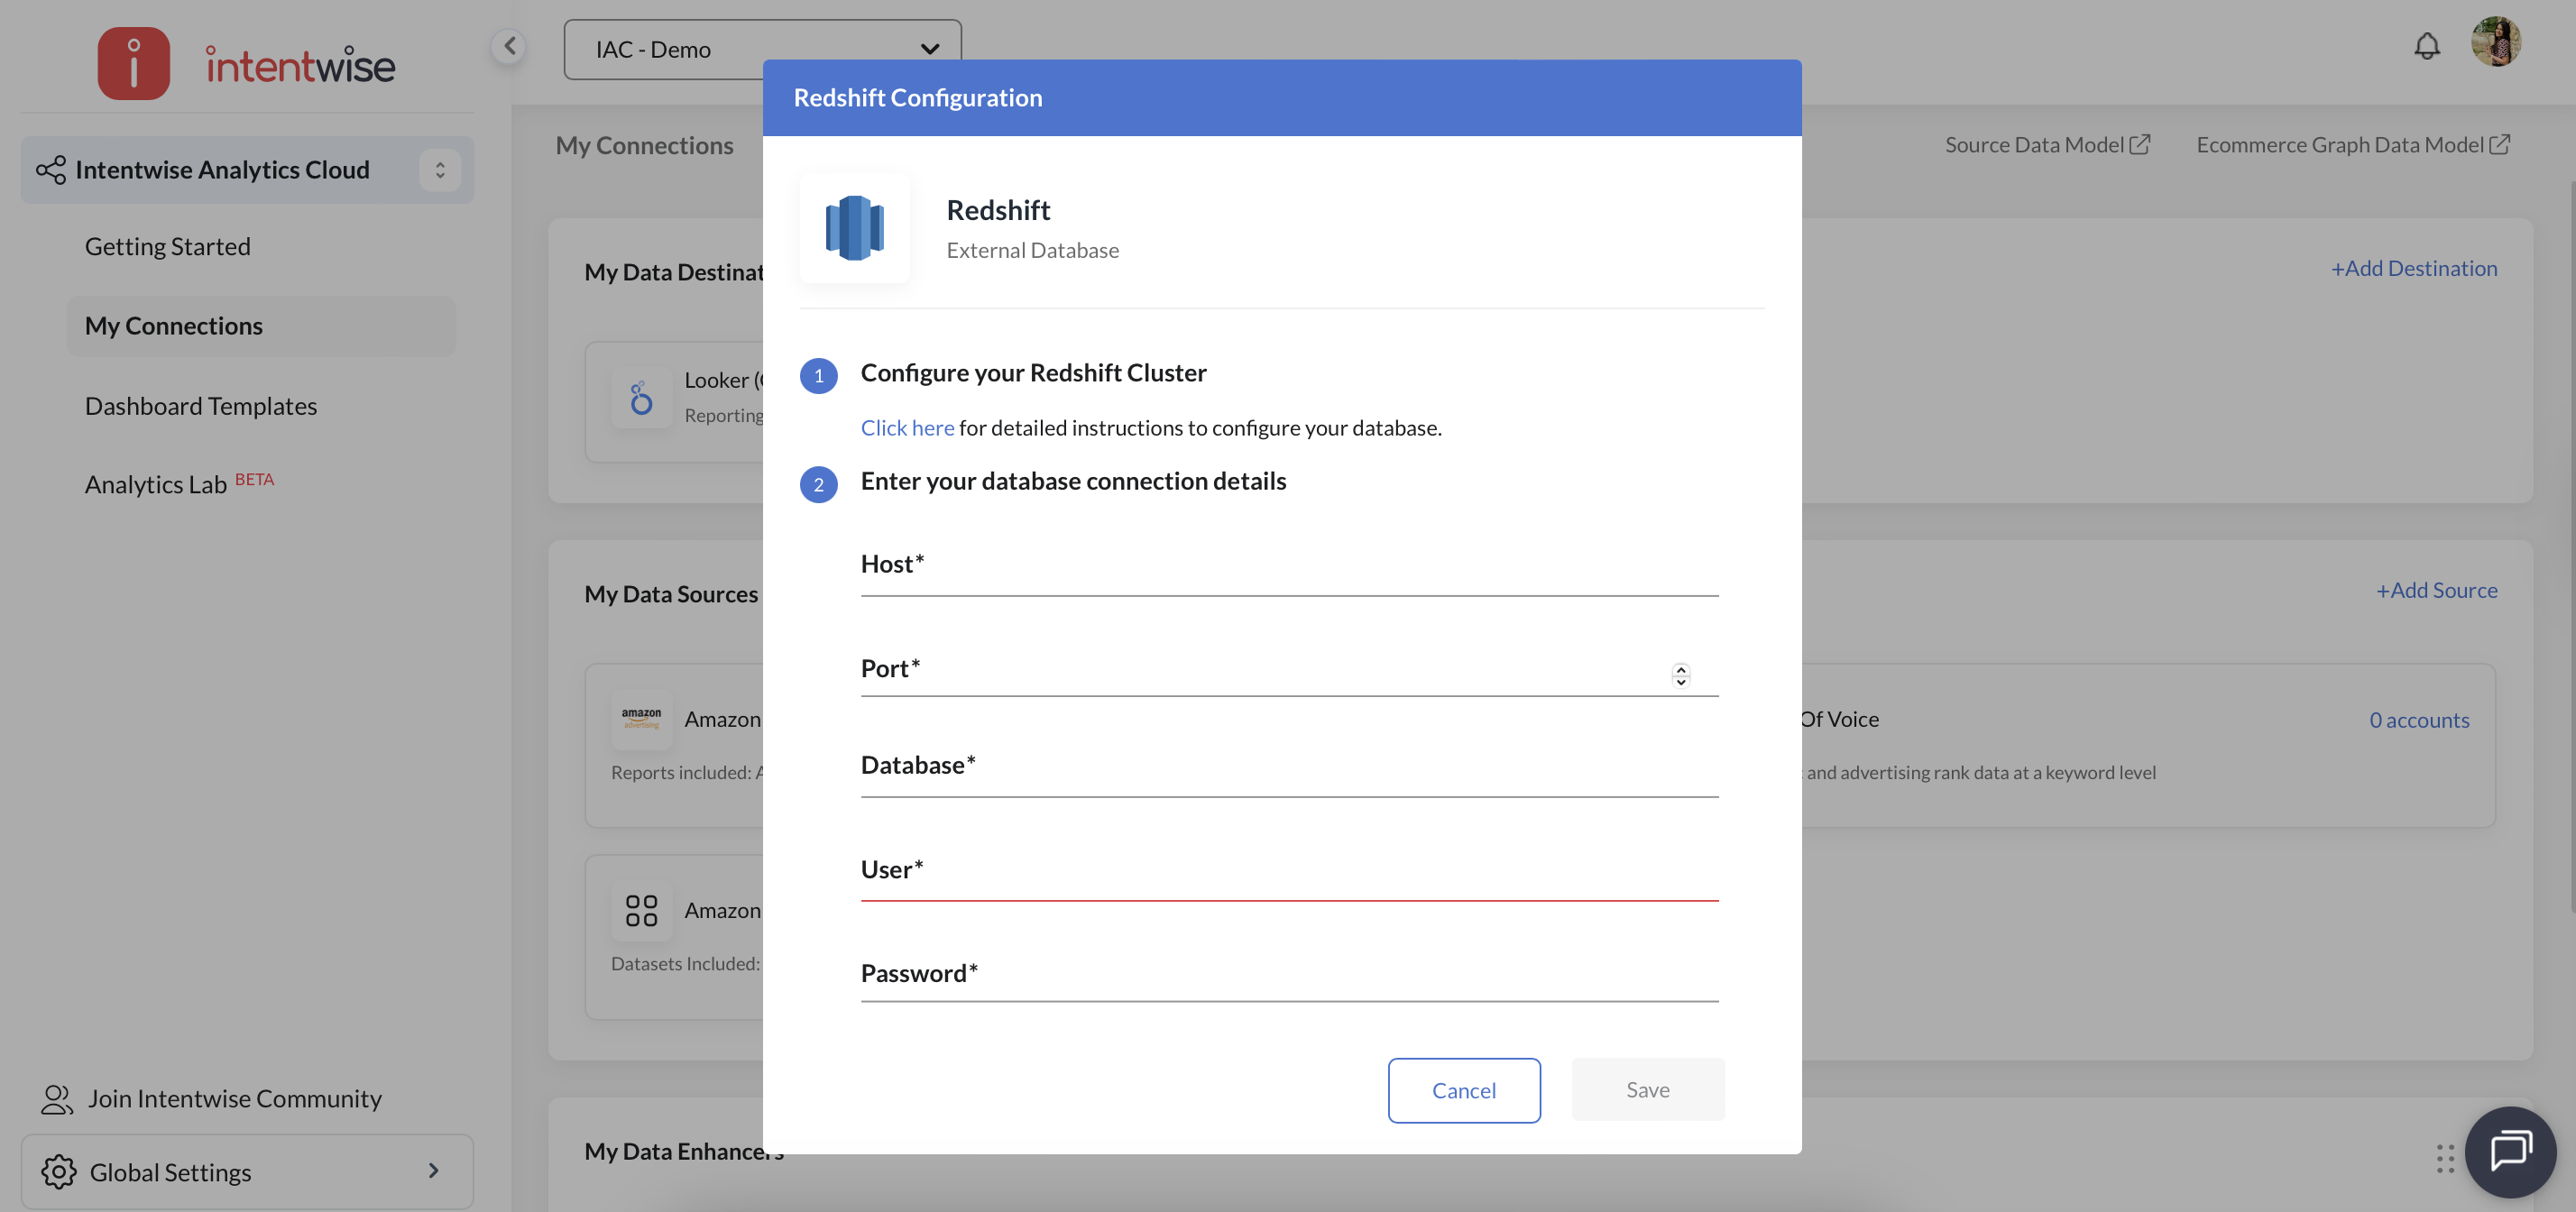This screenshot has width=2576, height=1212.
Task: Follow the Click here instructions link
Action: click(x=907, y=427)
